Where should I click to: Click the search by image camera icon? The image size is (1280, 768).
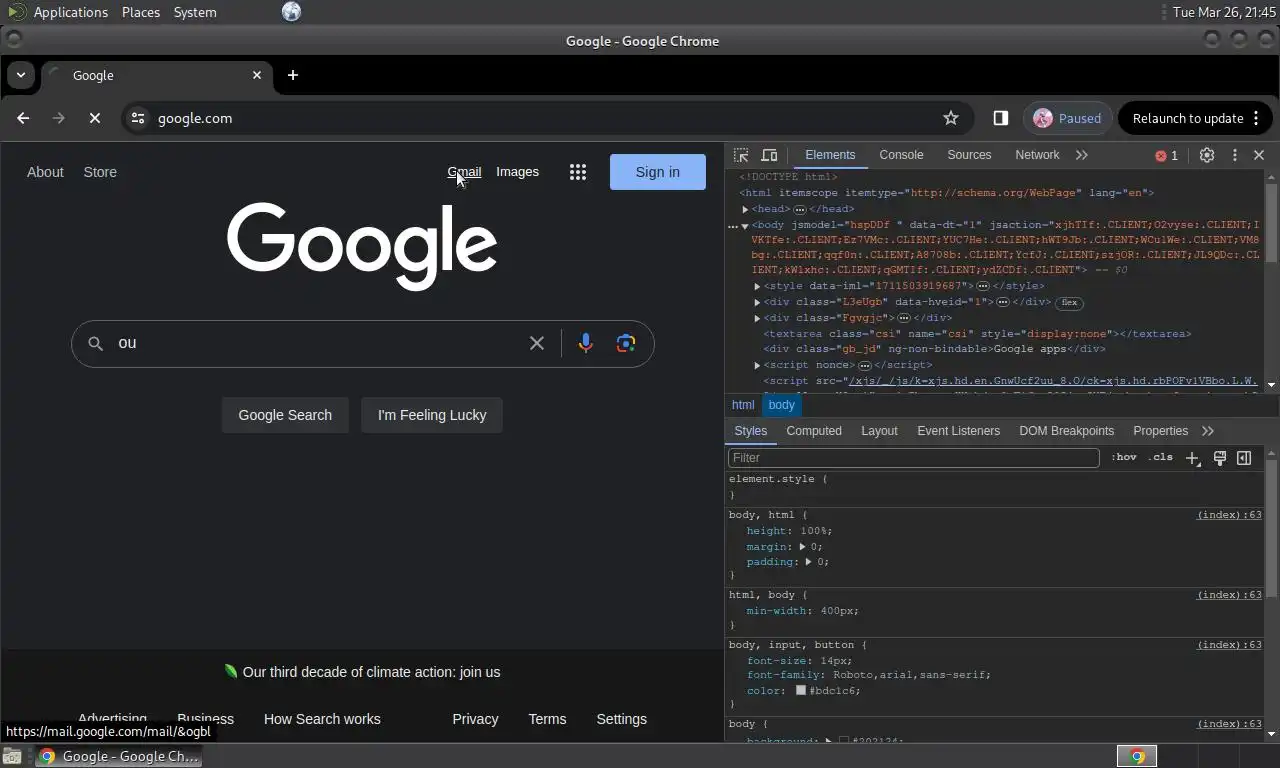(626, 343)
